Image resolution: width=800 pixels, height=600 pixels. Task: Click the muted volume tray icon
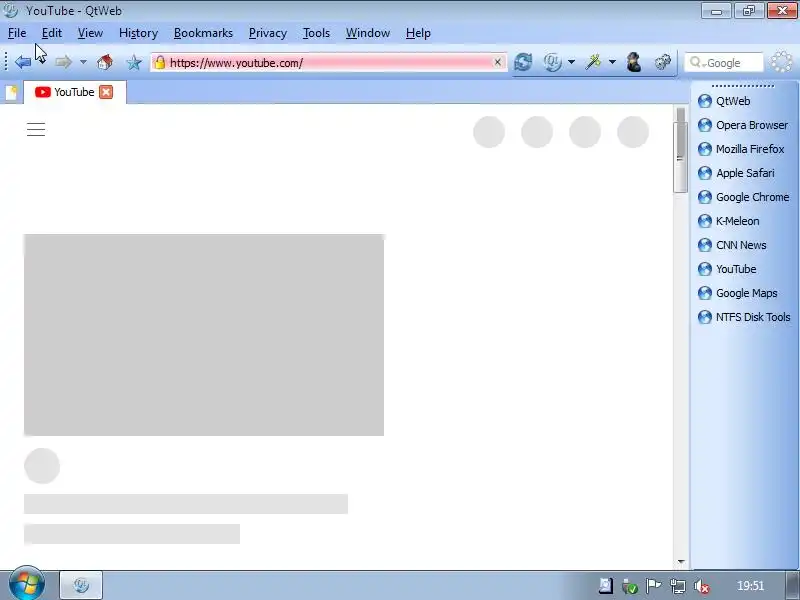(702, 586)
